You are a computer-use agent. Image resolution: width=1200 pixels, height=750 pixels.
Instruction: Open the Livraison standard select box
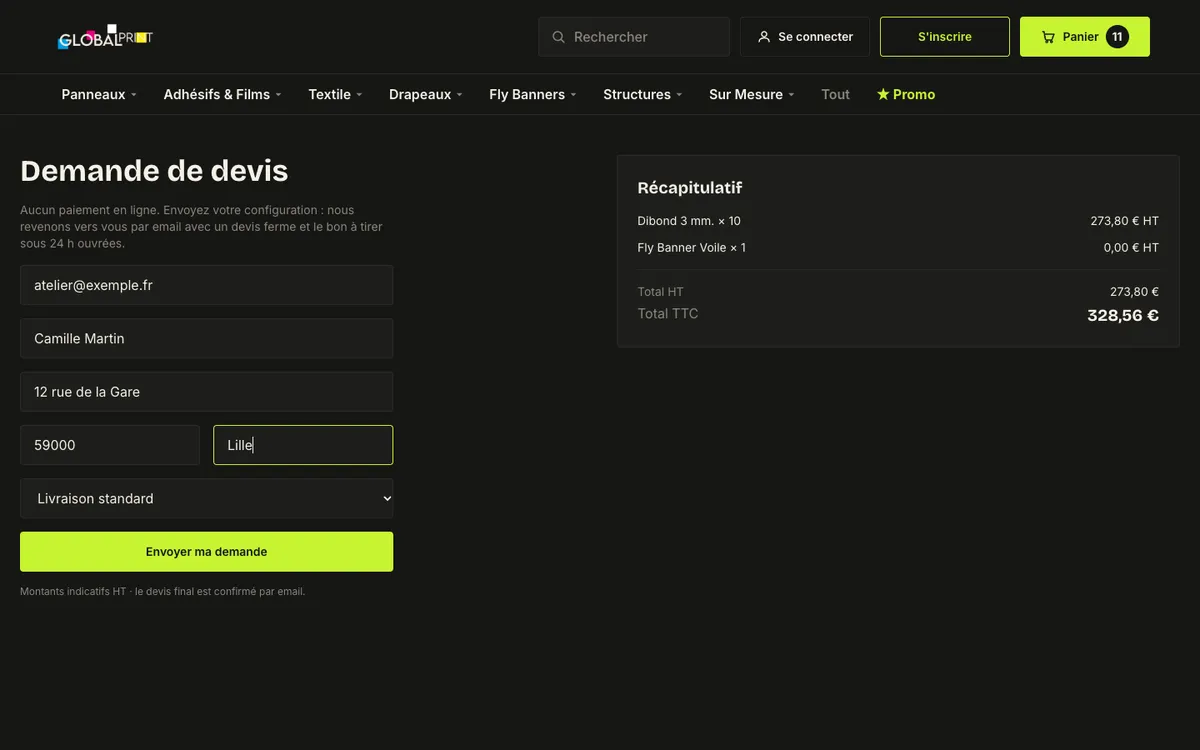click(x=207, y=498)
